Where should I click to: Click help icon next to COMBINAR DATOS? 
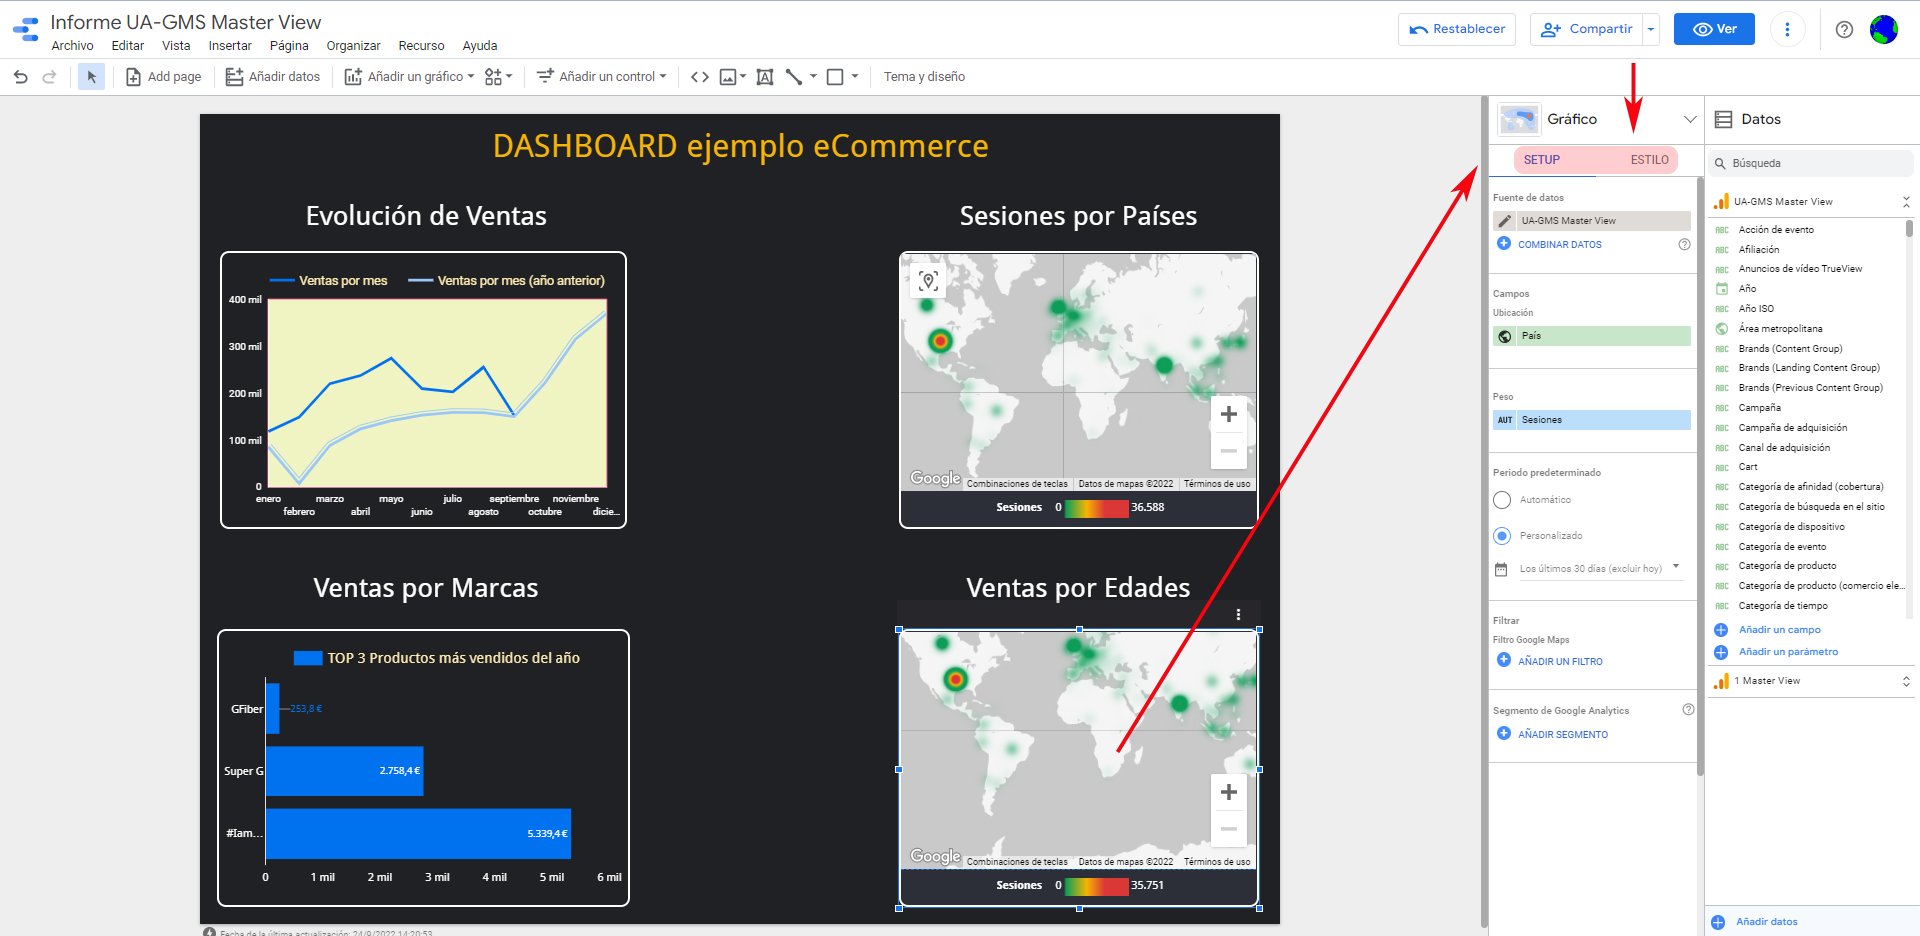(1684, 245)
